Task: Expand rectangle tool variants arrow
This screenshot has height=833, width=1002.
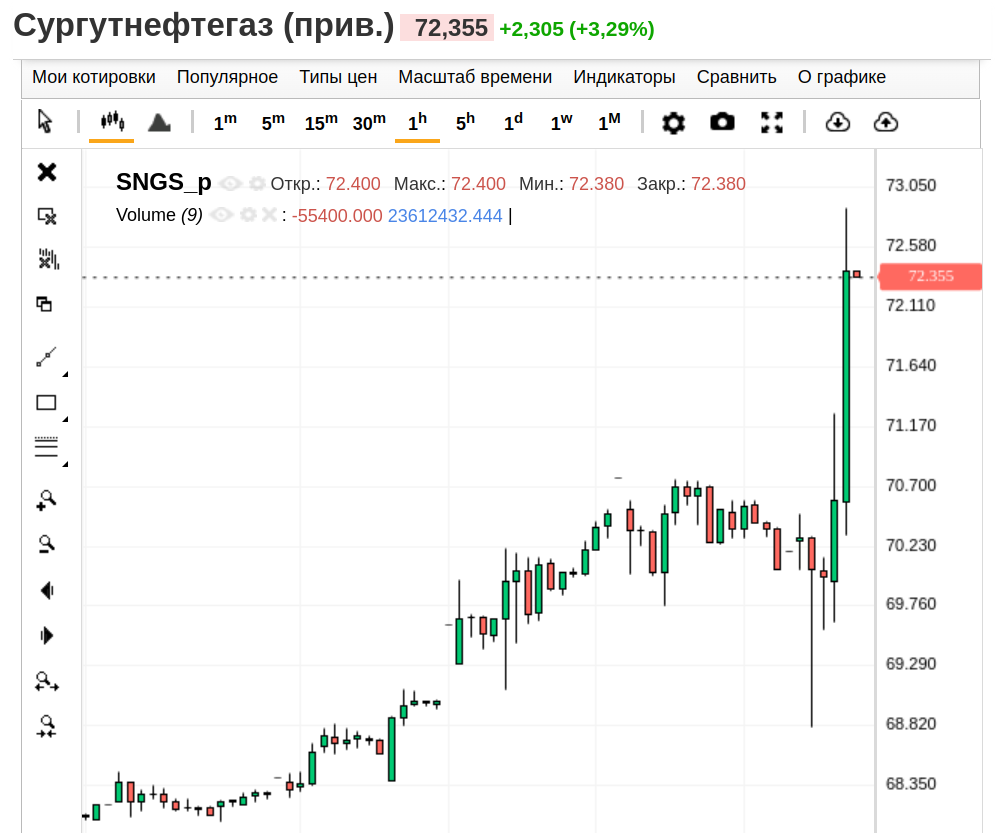Action: 65,420
